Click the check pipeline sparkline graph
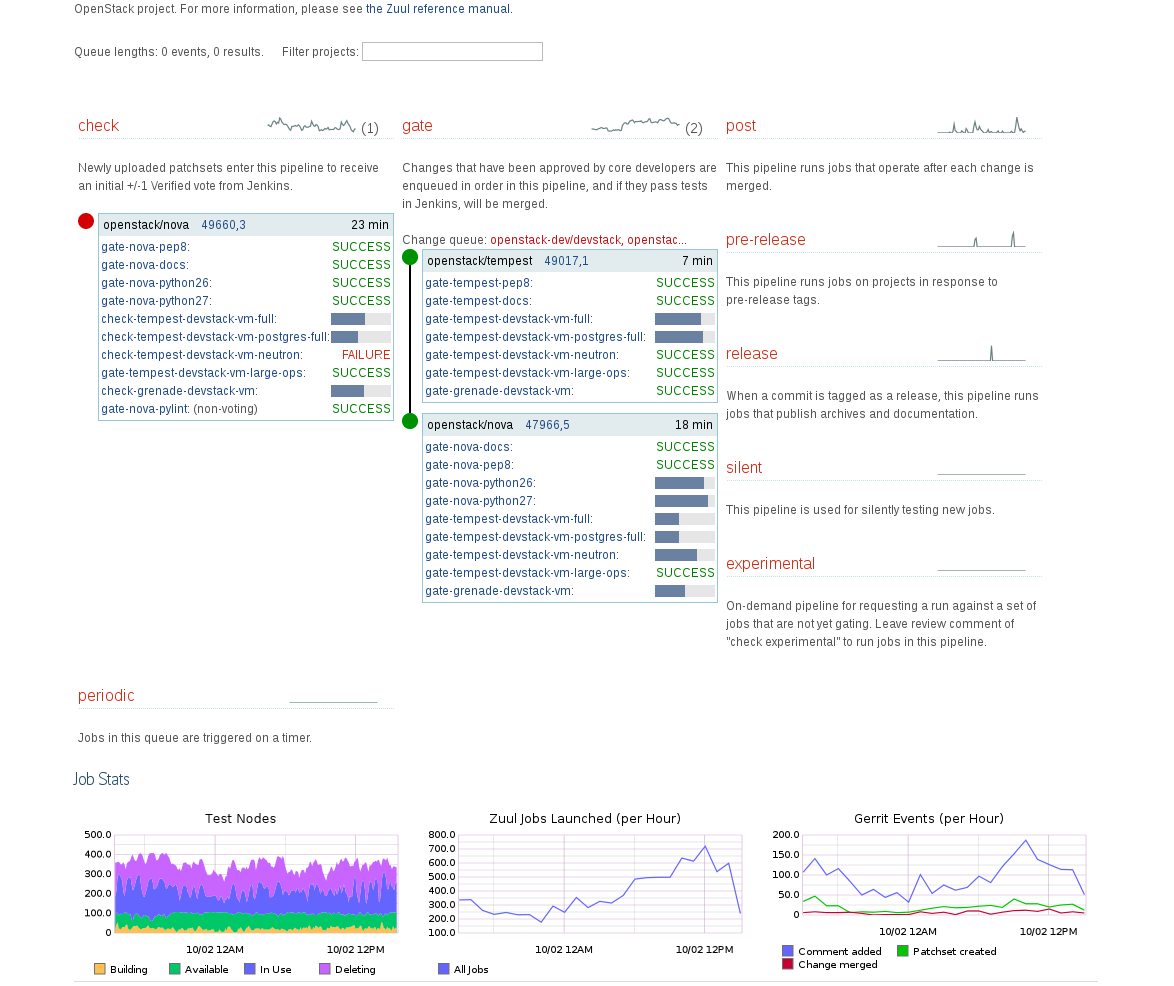This screenshot has height=986, width=1174. [311, 125]
